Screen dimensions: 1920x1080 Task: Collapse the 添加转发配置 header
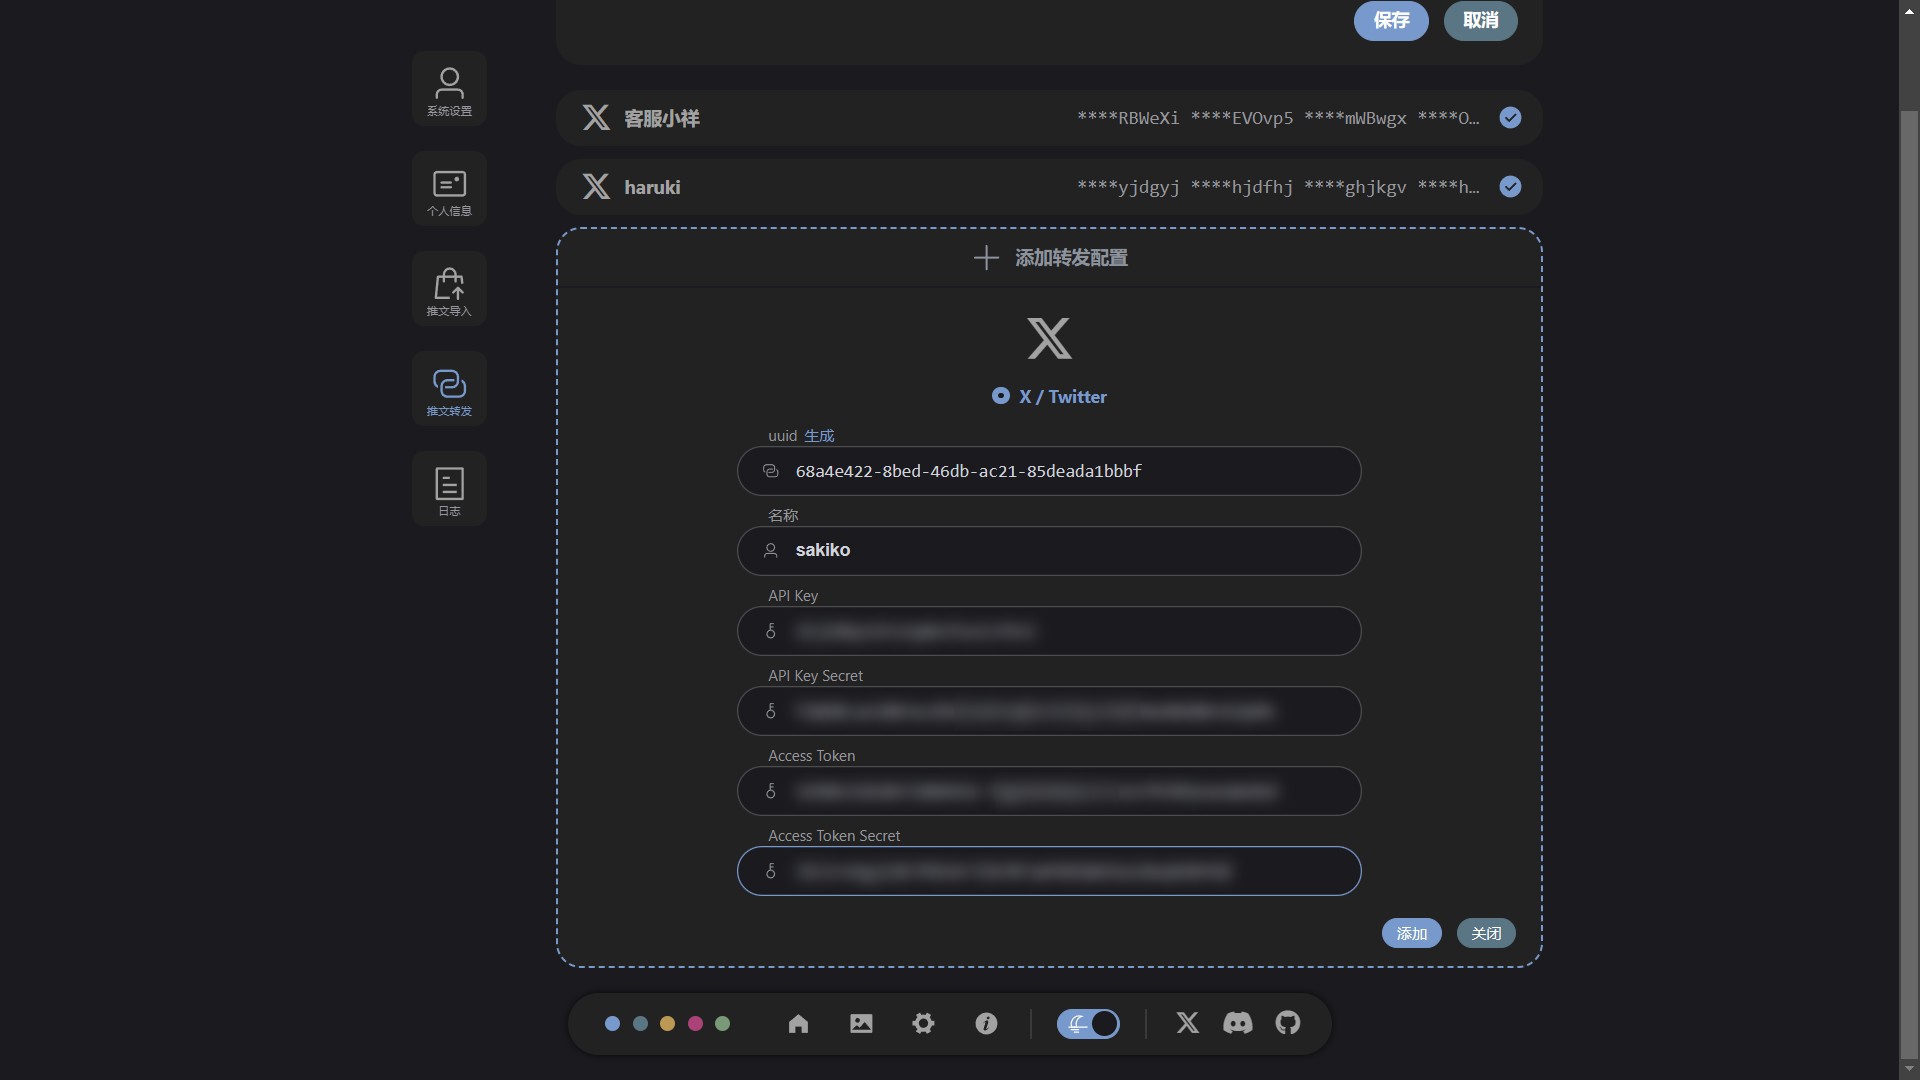click(x=1050, y=258)
